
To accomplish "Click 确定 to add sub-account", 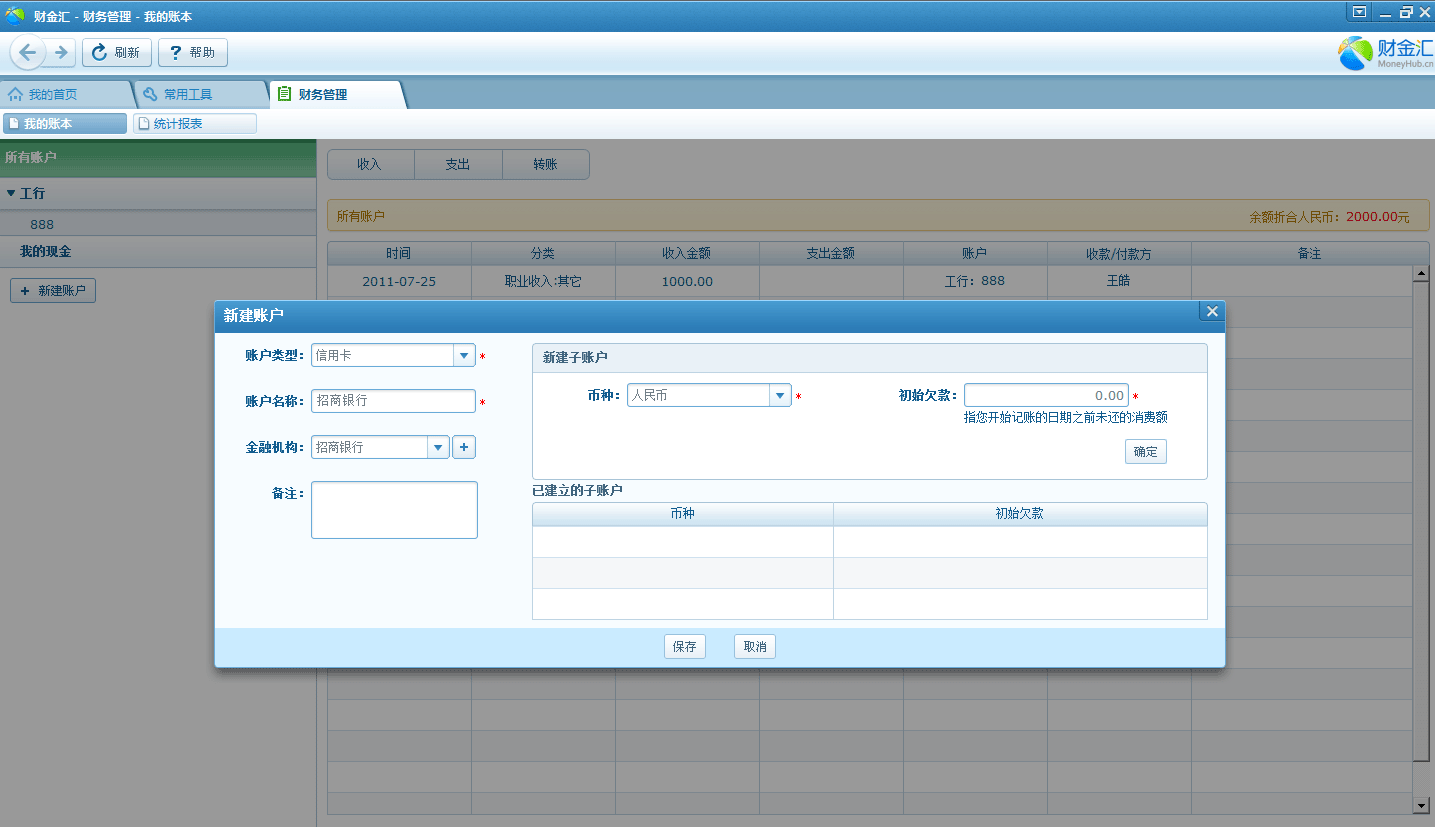I will pyautogui.click(x=1145, y=452).
